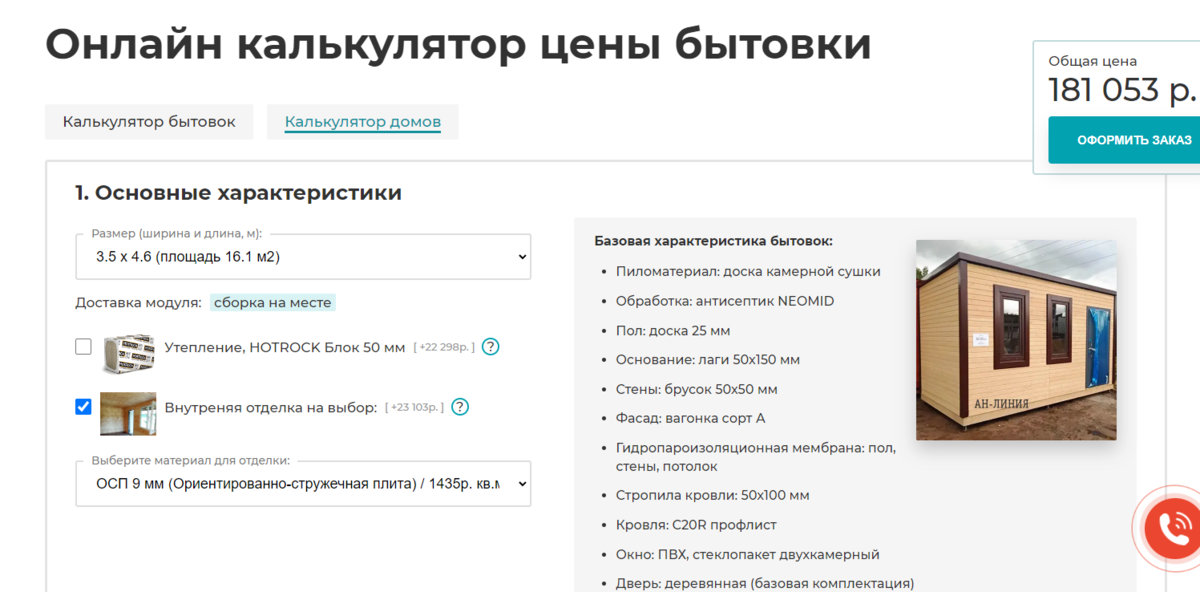Click text Основание: лаги 50х150 мм
This screenshot has width=1200, height=592.
pyautogui.click(x=708, y=359)
